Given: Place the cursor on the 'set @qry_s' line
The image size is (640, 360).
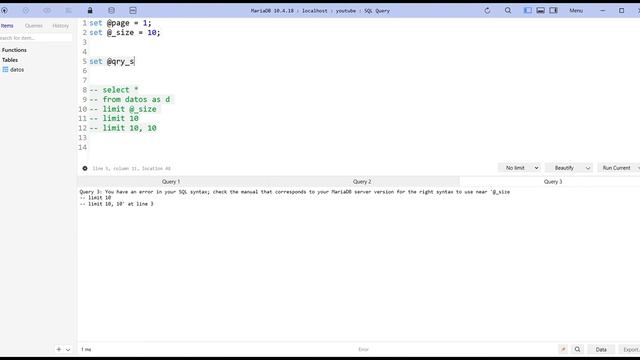Looking at the screenshot, I should pyautogui.click(x=112, y=62).
